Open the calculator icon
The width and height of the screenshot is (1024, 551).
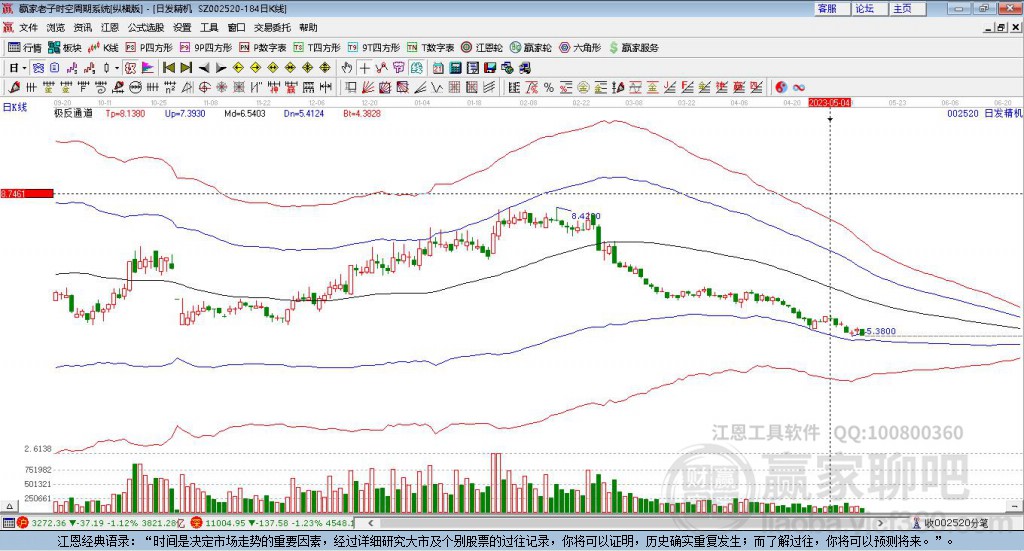click(455, 68)
